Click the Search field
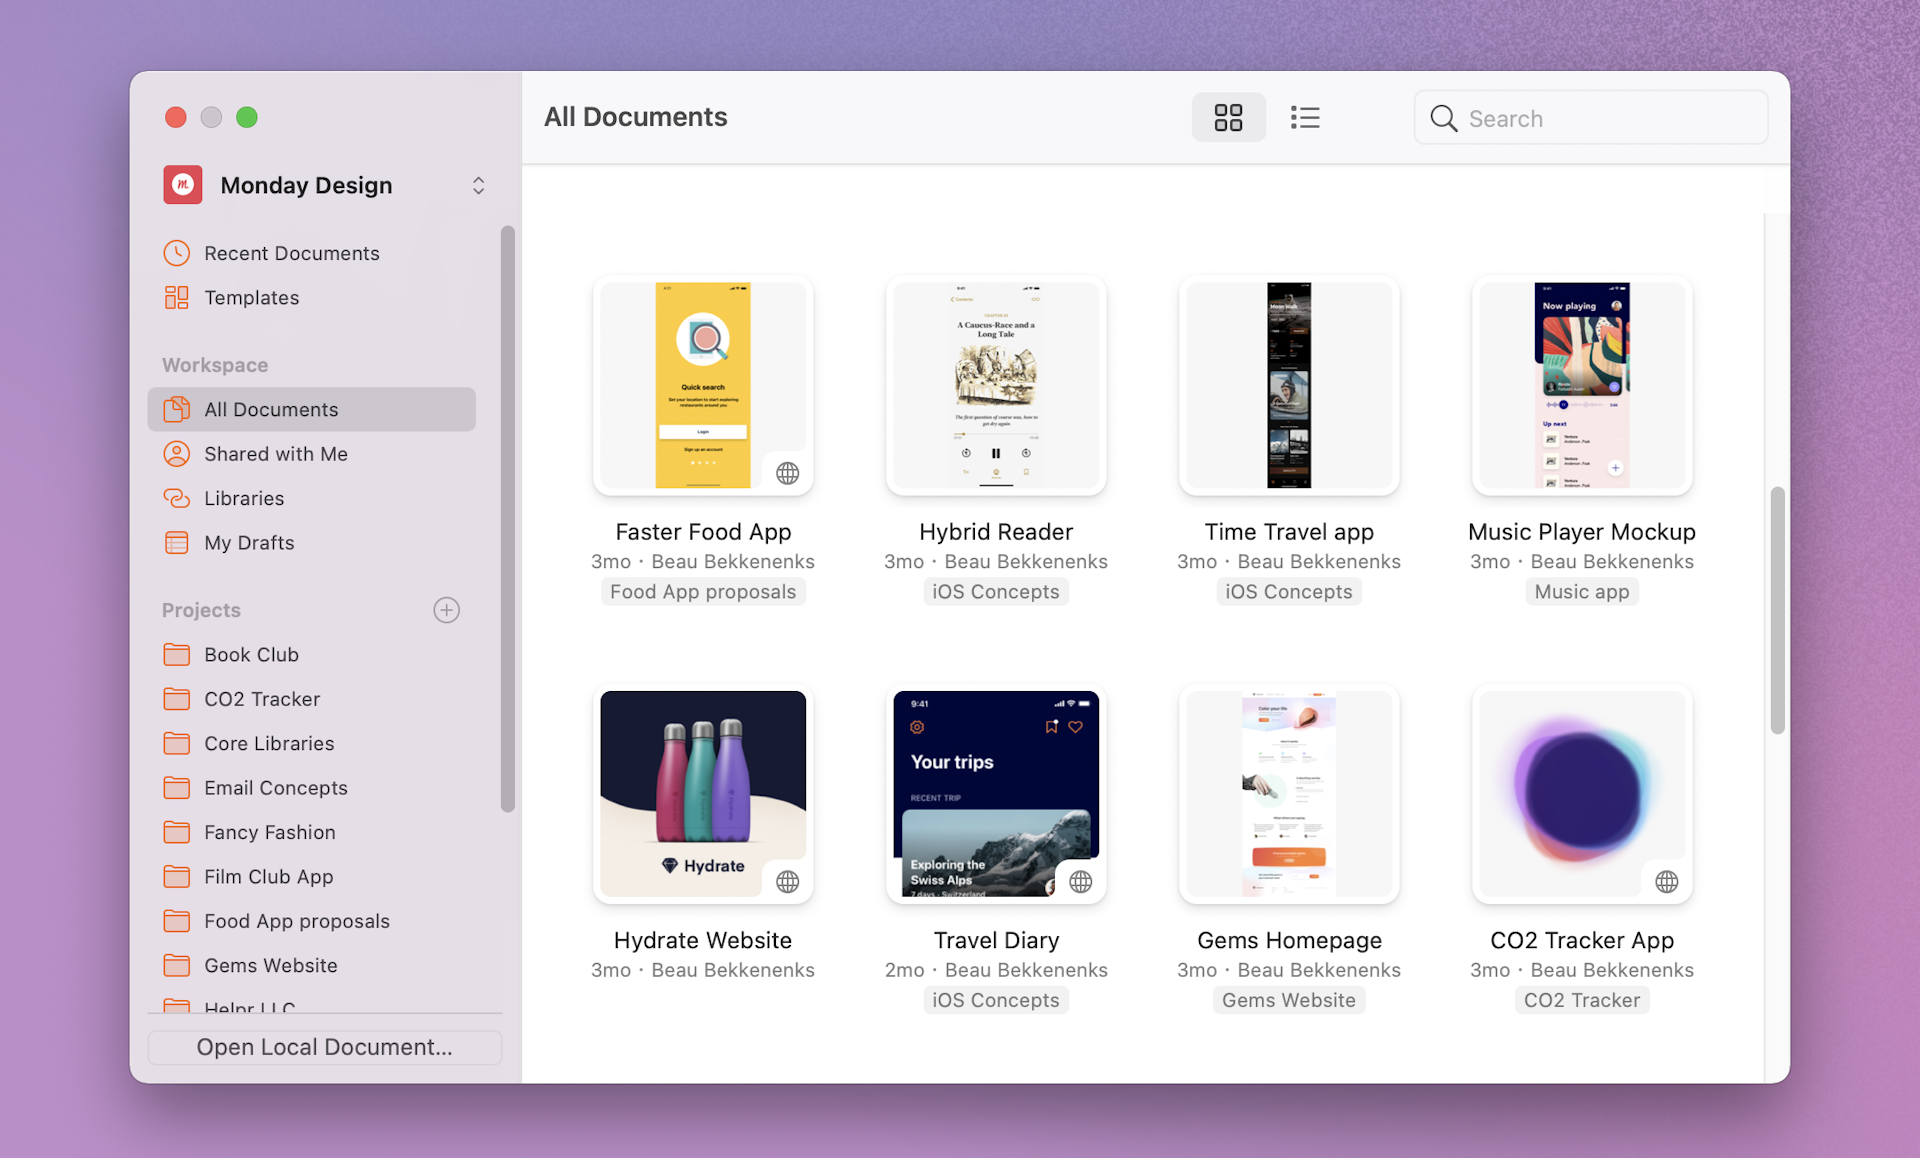 tap(1590, 118)
